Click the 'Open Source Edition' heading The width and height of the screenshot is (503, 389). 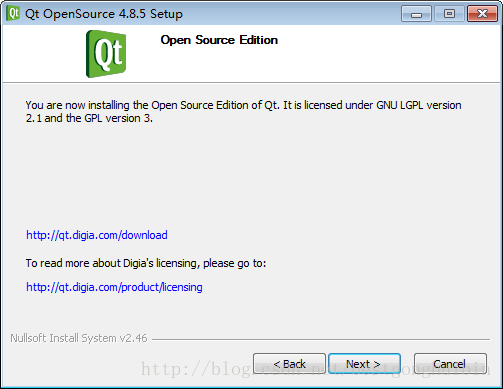click(x=219, y=40)
